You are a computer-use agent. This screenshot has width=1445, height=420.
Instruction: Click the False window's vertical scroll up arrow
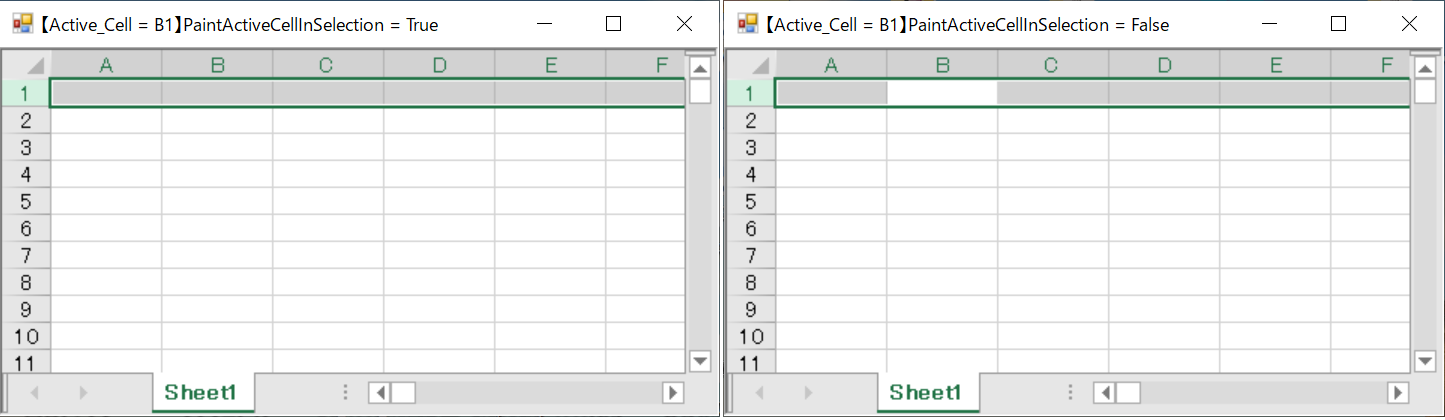click(x=1425, y=68)
